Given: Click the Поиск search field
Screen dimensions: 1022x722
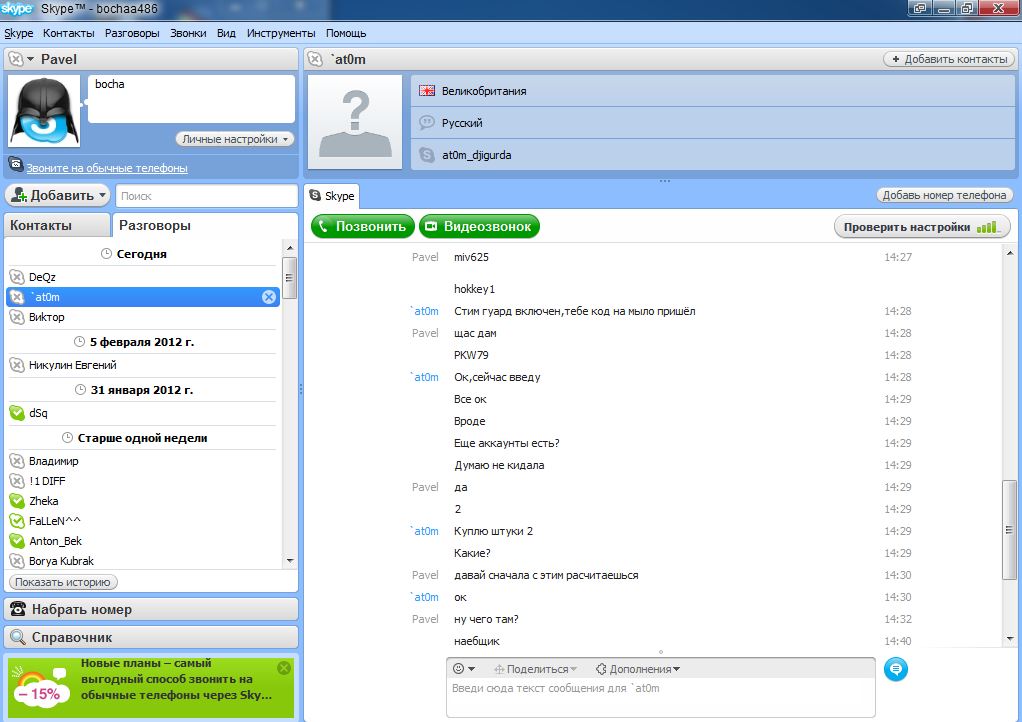Looking at the screenshot, I should 207,195.
